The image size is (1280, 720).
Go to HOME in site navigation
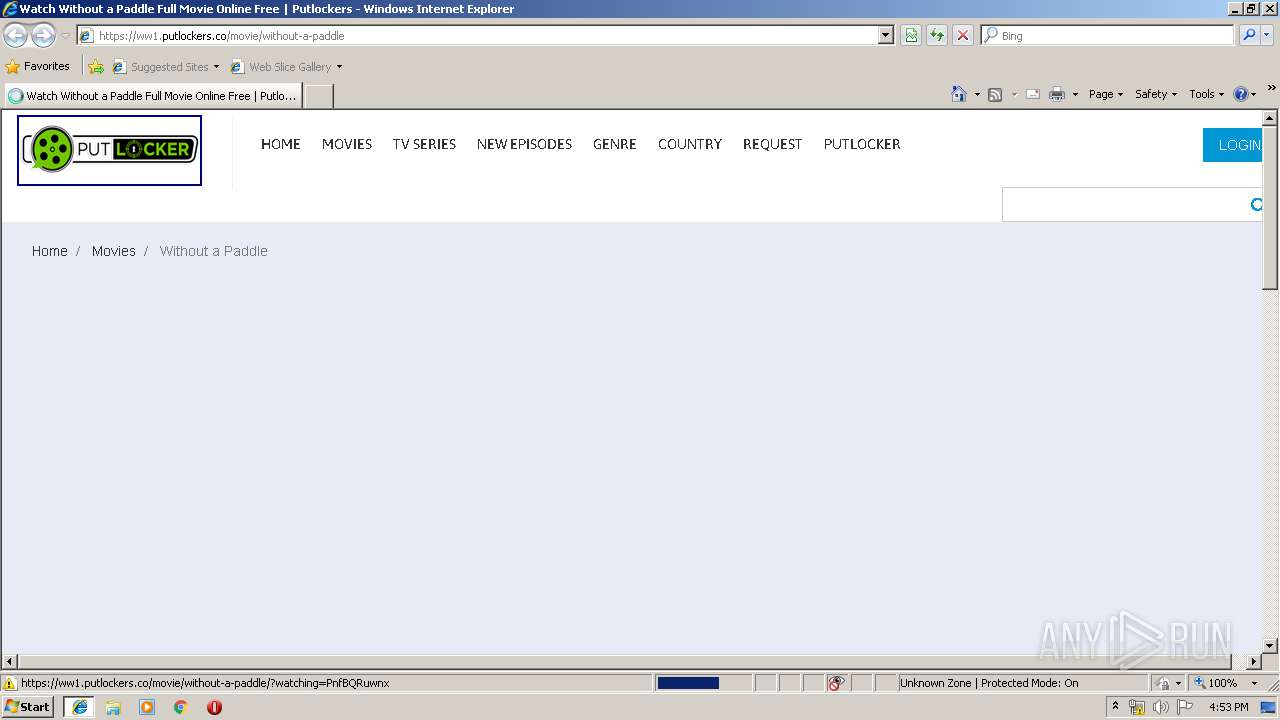point(281,144)
